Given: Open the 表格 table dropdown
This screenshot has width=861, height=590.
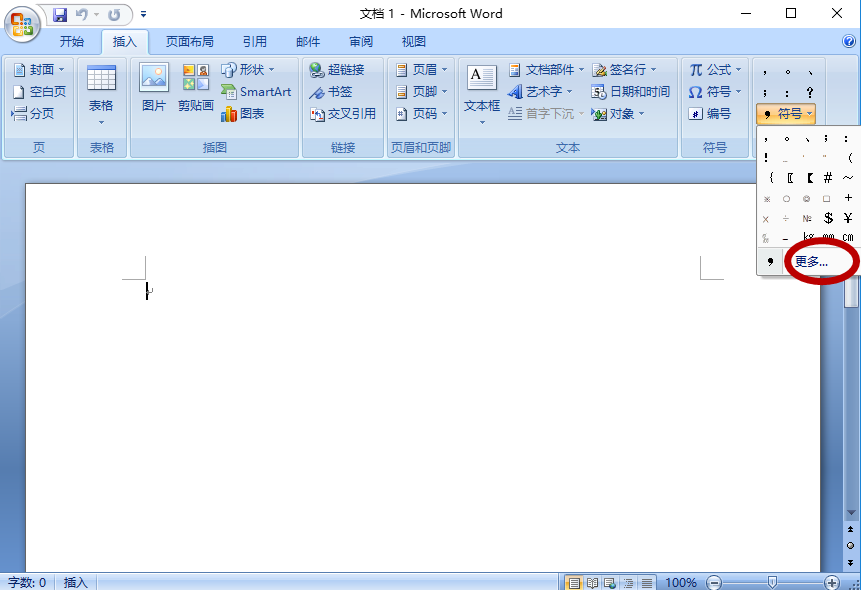Looking at the screenshot, I should (x=102, y=96).
